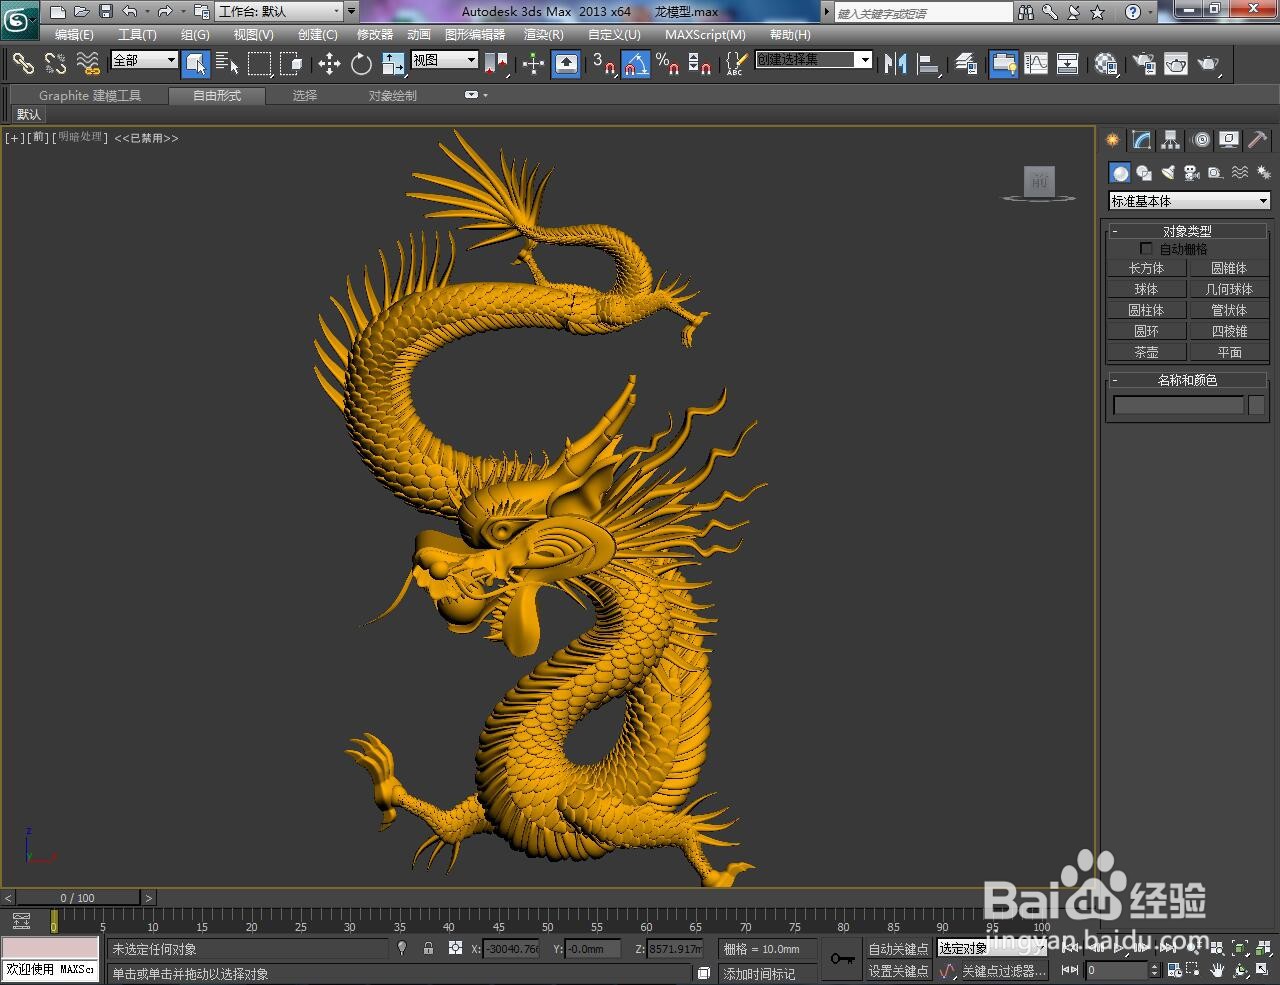Screen dimensions: 1280x985
Task: Open the 标准基本体 category dropdown
Action: tap(1189, 201)
